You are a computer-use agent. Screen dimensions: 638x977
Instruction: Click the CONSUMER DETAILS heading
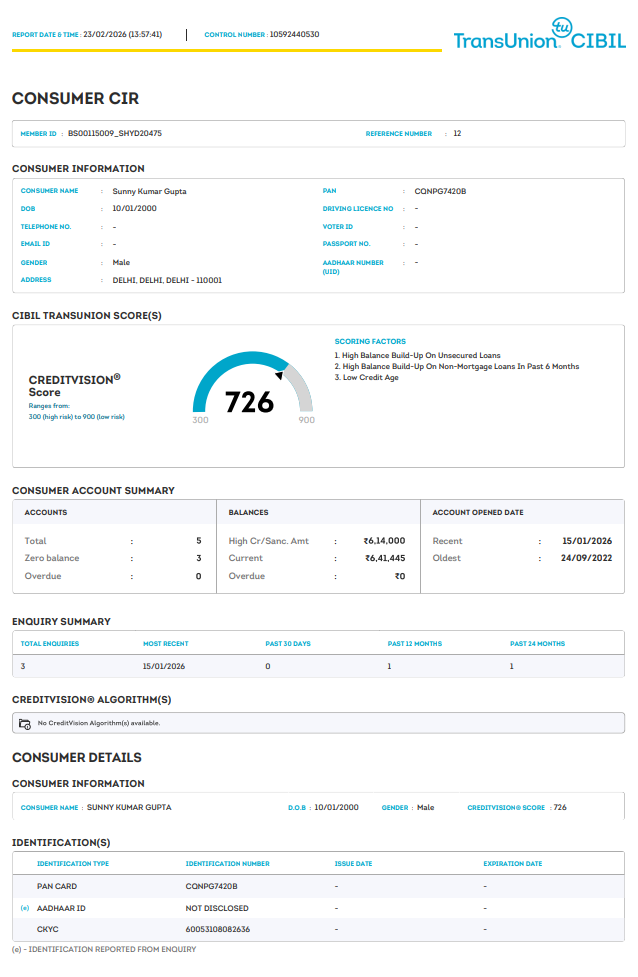(x=77, y=758)
